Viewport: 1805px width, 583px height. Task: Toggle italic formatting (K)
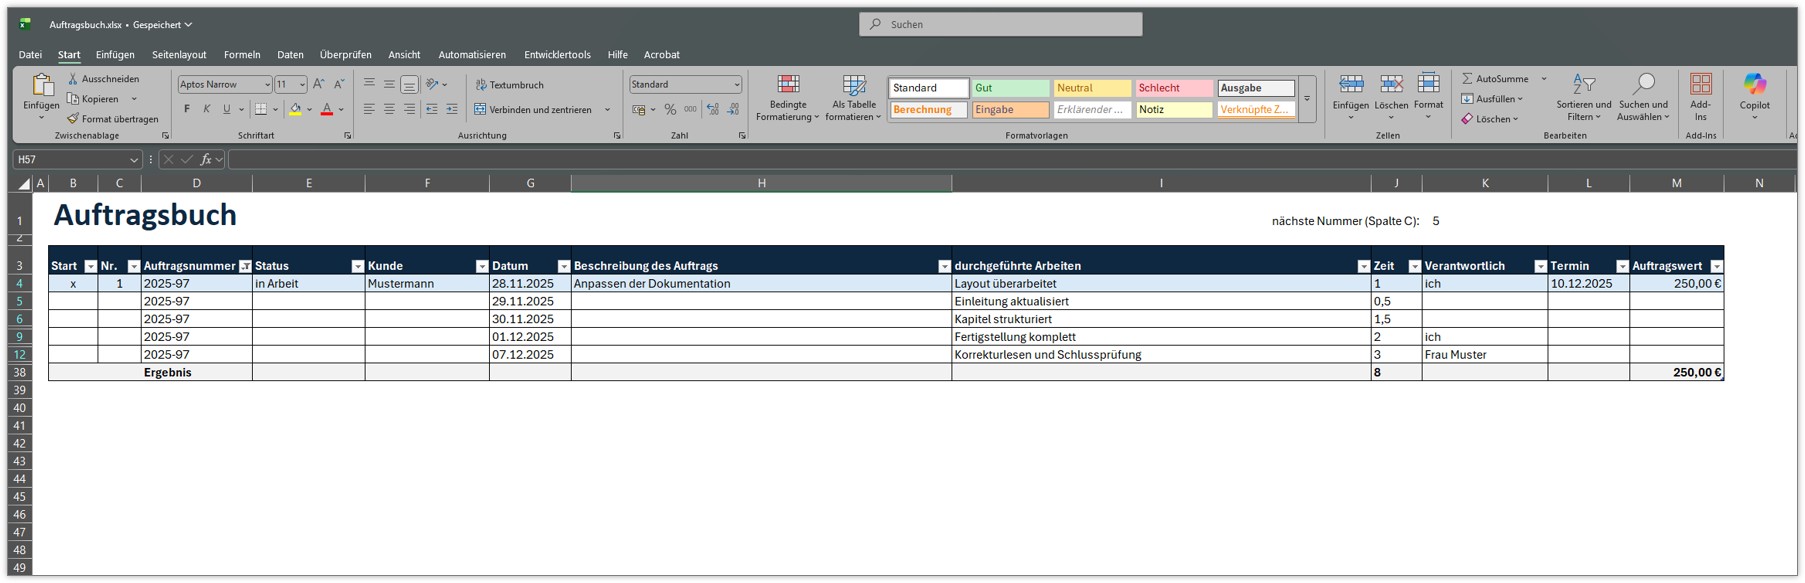(207, 110)
